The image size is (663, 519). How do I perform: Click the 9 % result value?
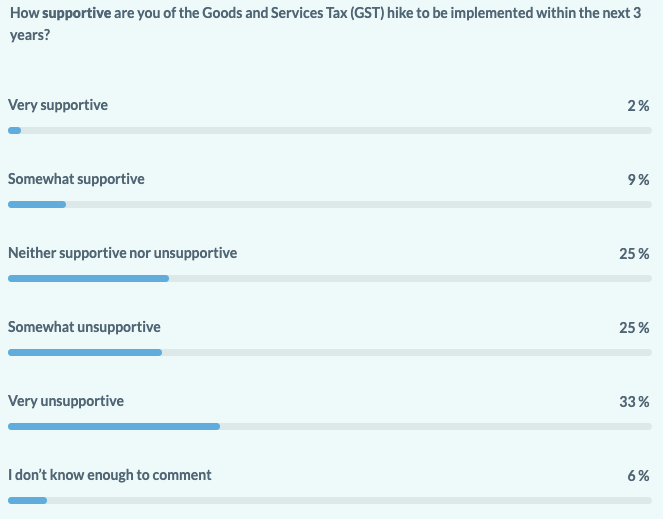(638, 180)
